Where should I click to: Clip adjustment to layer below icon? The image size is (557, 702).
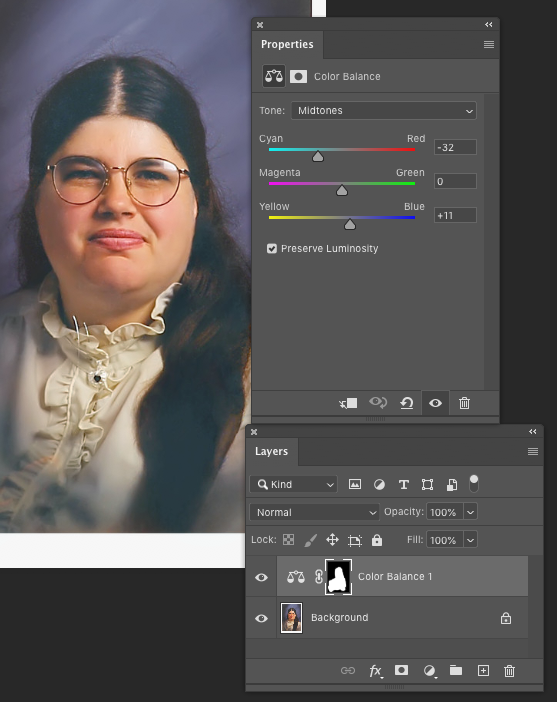coord(348,403)
